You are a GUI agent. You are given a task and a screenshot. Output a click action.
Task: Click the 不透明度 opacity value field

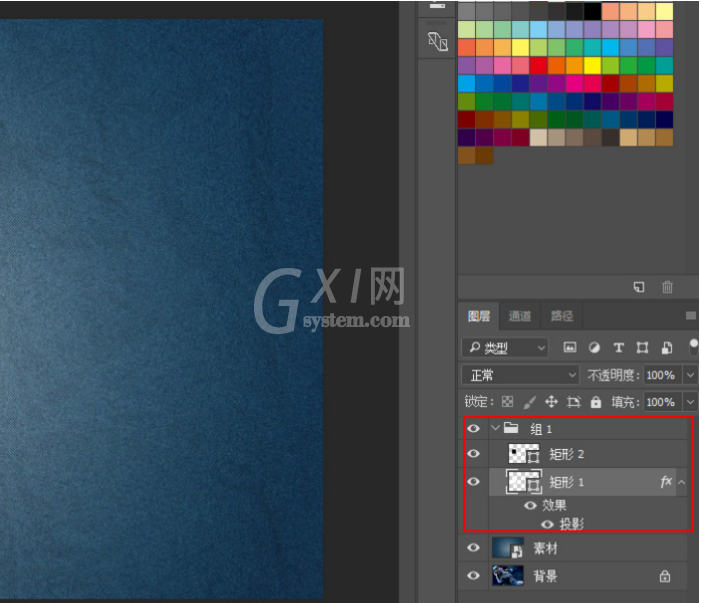(x=662, y=375)
